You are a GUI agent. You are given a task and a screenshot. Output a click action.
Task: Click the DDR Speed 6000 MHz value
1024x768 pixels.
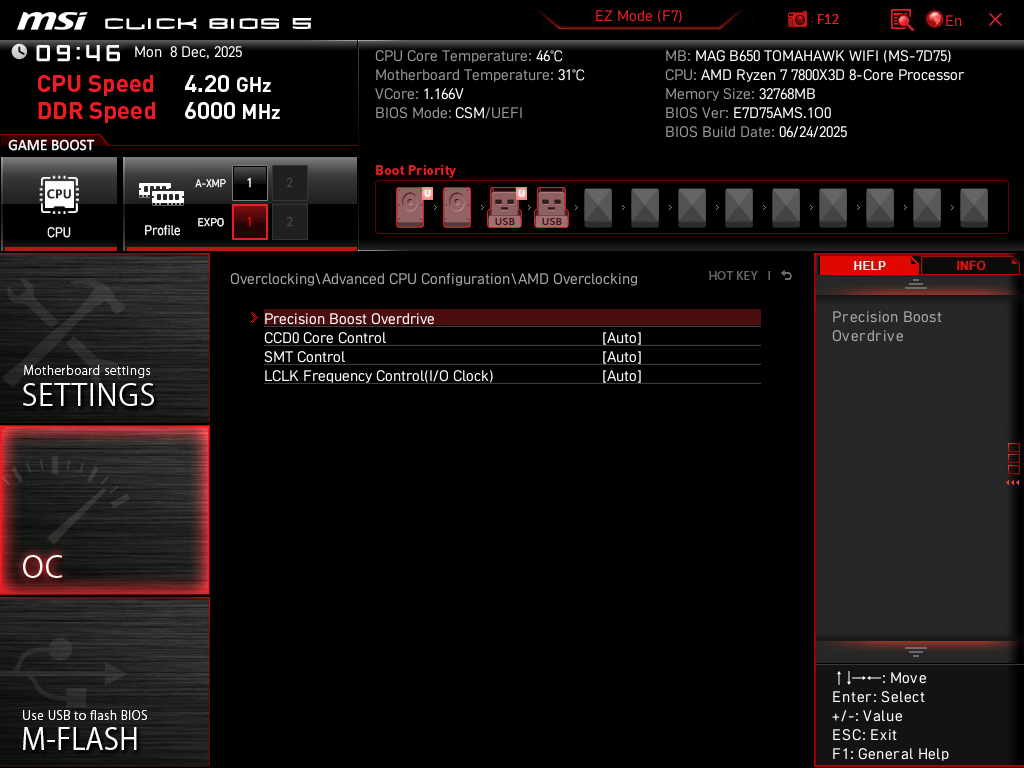tap(232, 111)
